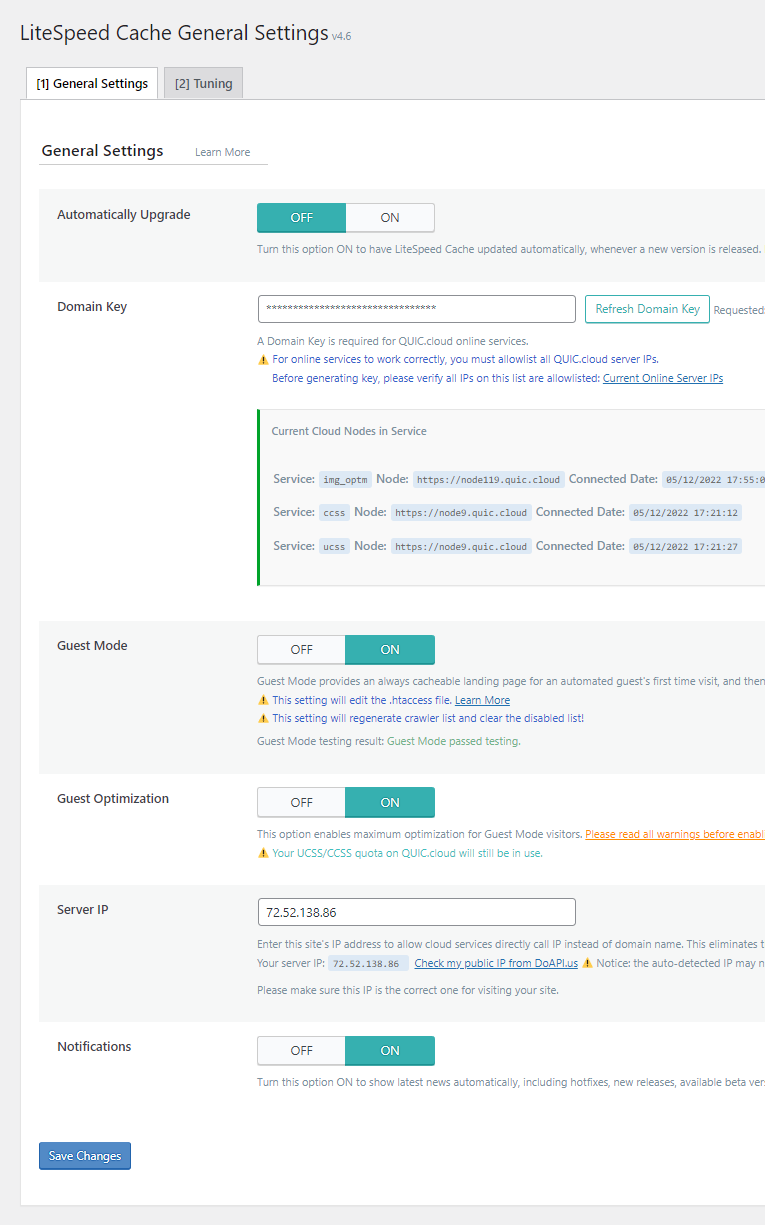This screenshot has height=1225, width=765.
Task: Click the Guest Mode passed testing result text
Action: [453, 741]
